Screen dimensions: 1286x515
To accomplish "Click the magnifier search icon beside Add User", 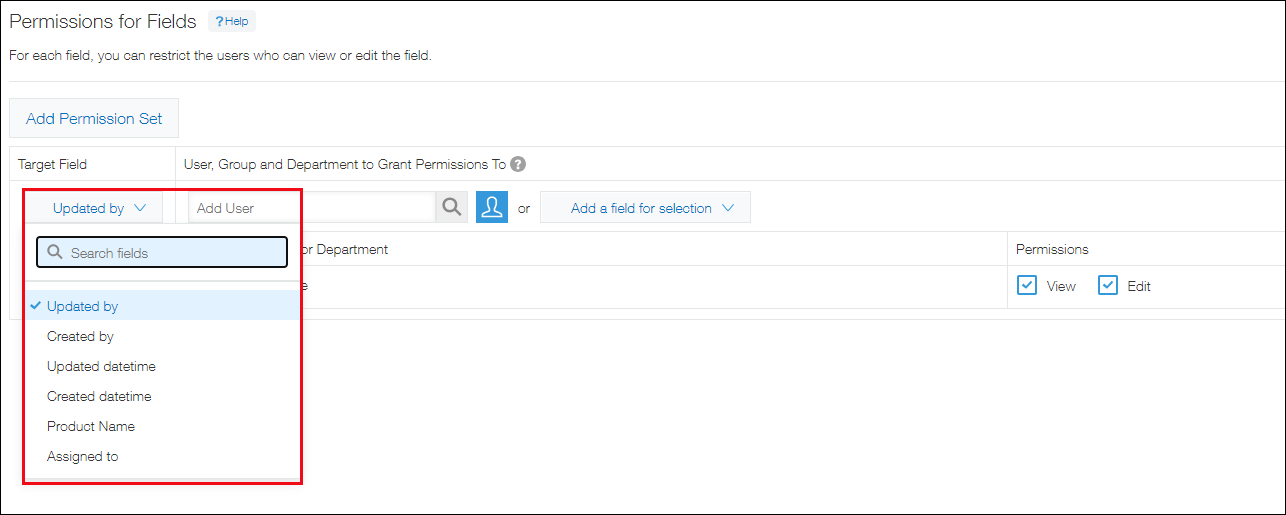I will 451,208.
